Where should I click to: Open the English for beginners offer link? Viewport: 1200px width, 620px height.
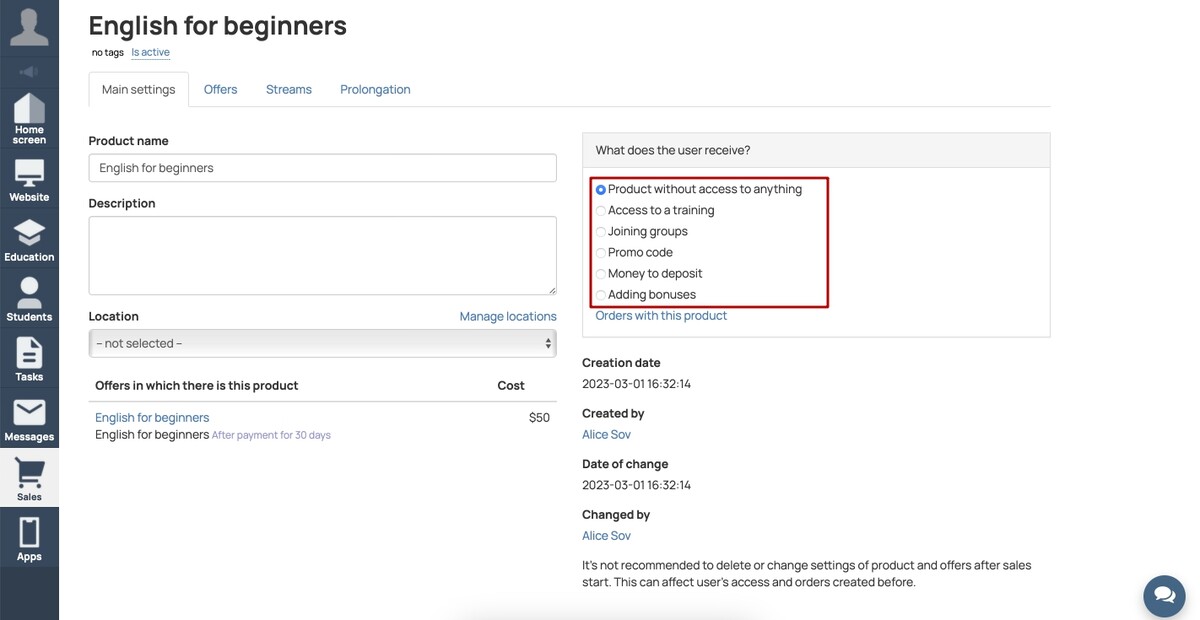[152, 417]
